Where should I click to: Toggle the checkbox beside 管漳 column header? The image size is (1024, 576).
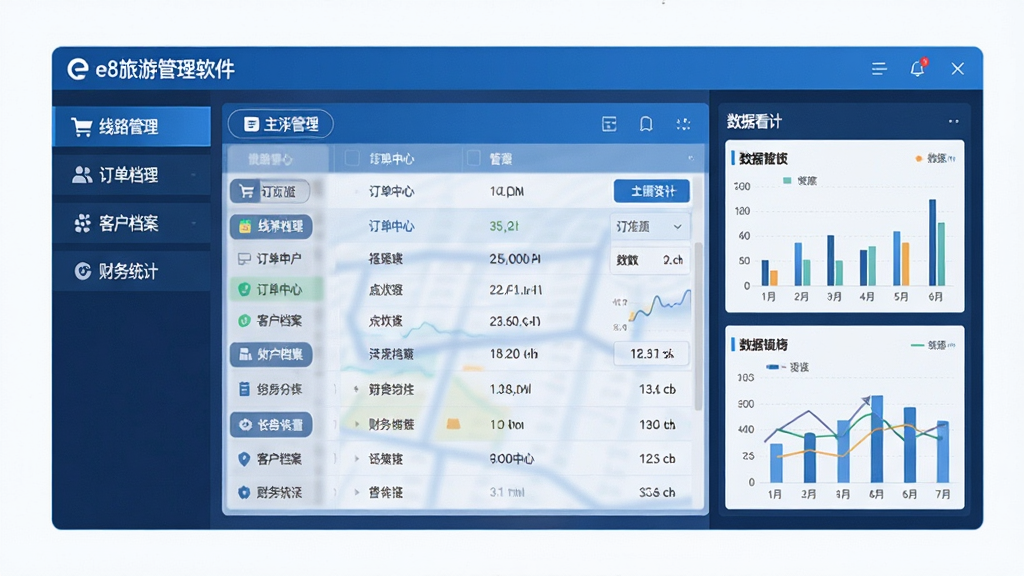click(473, 159)
